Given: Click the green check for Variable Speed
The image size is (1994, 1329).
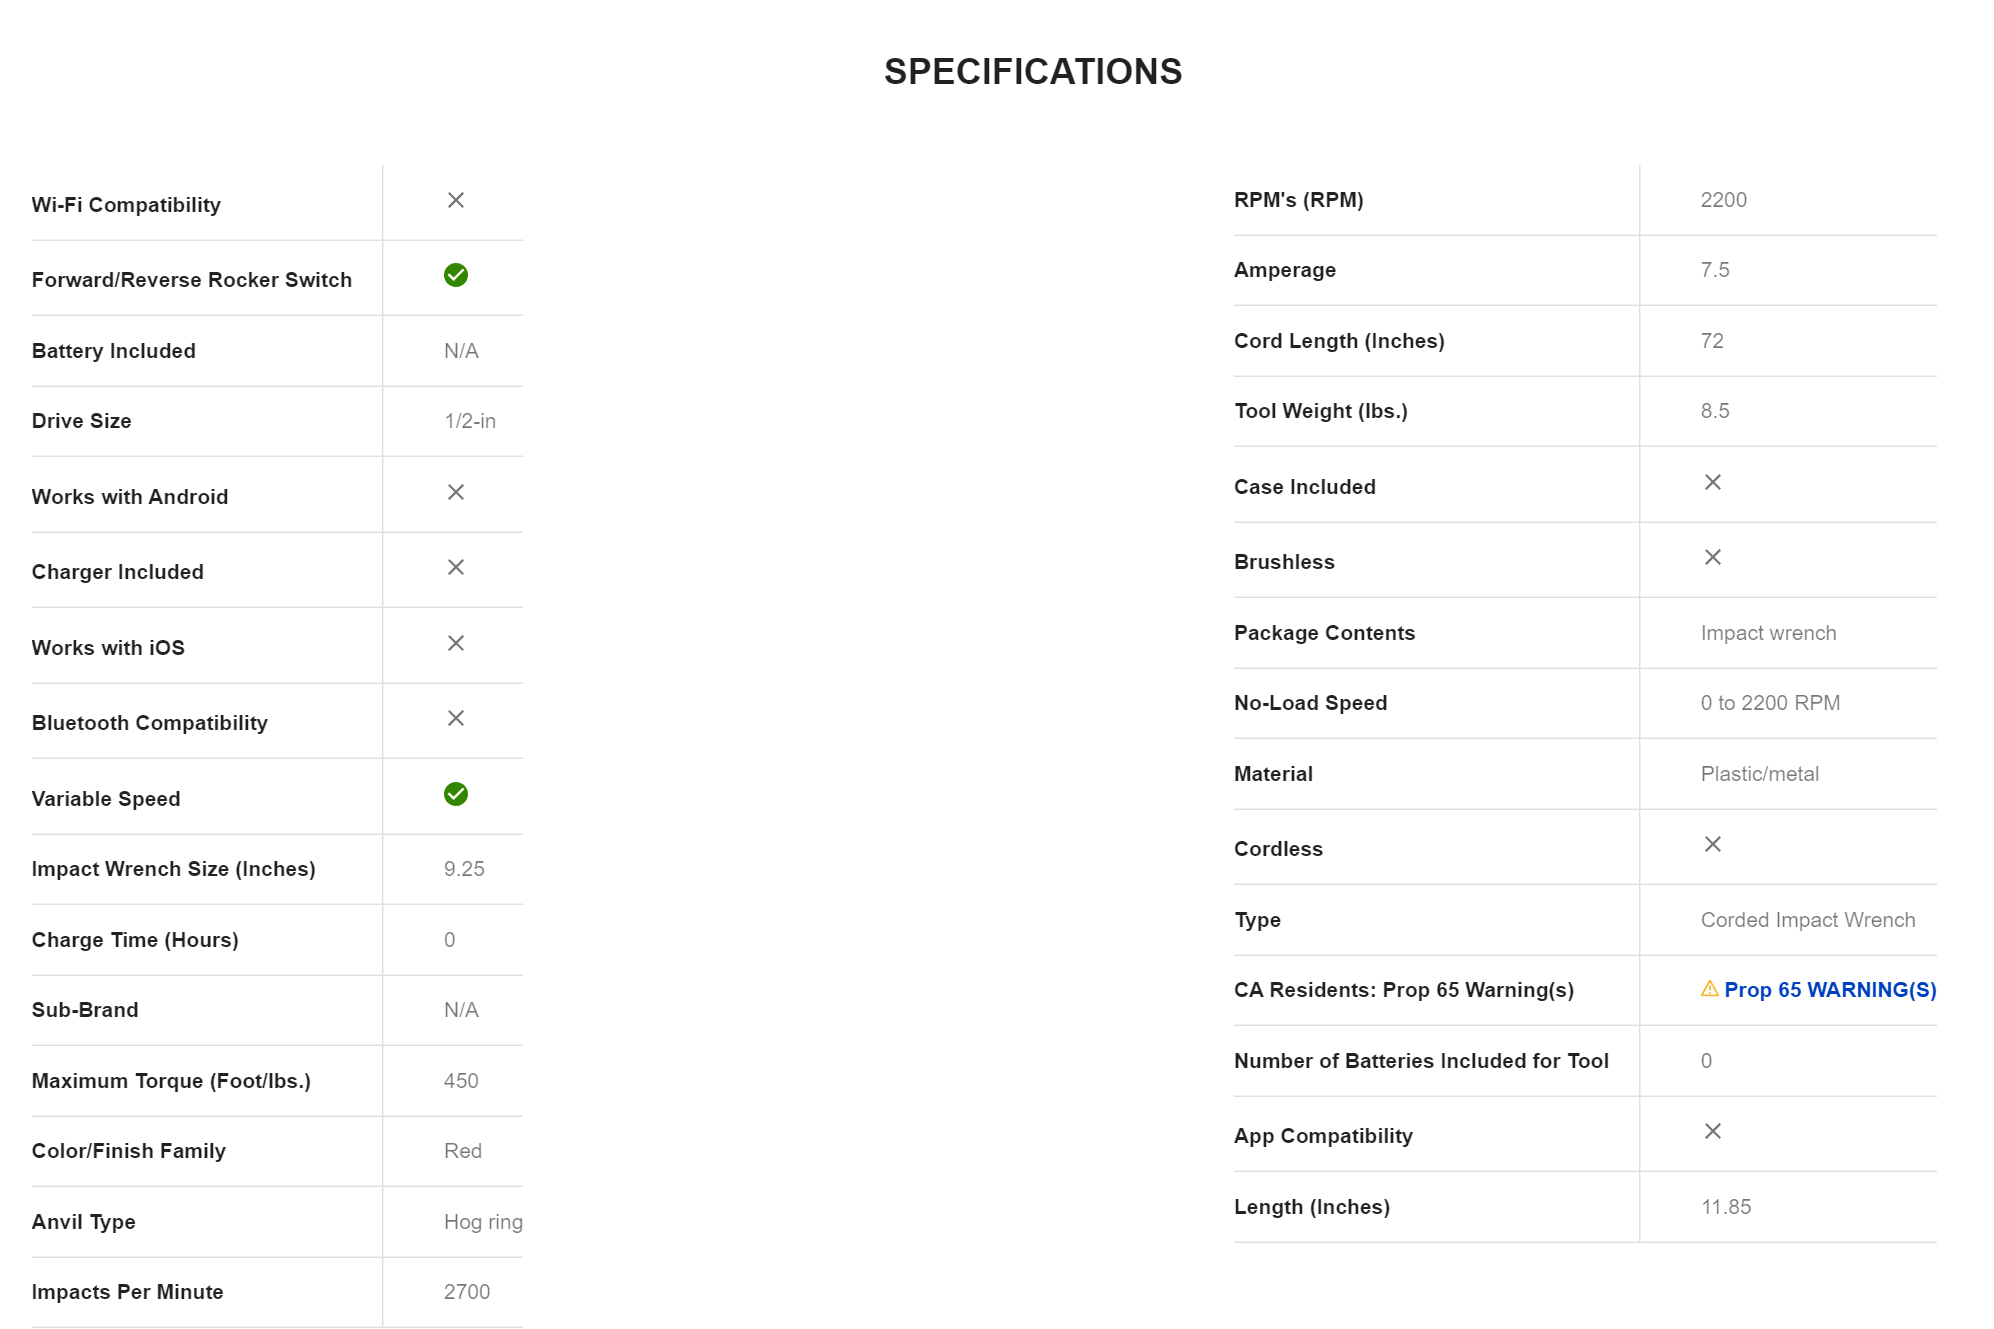Looking at the screenshot, I should [x=455, y=794].
